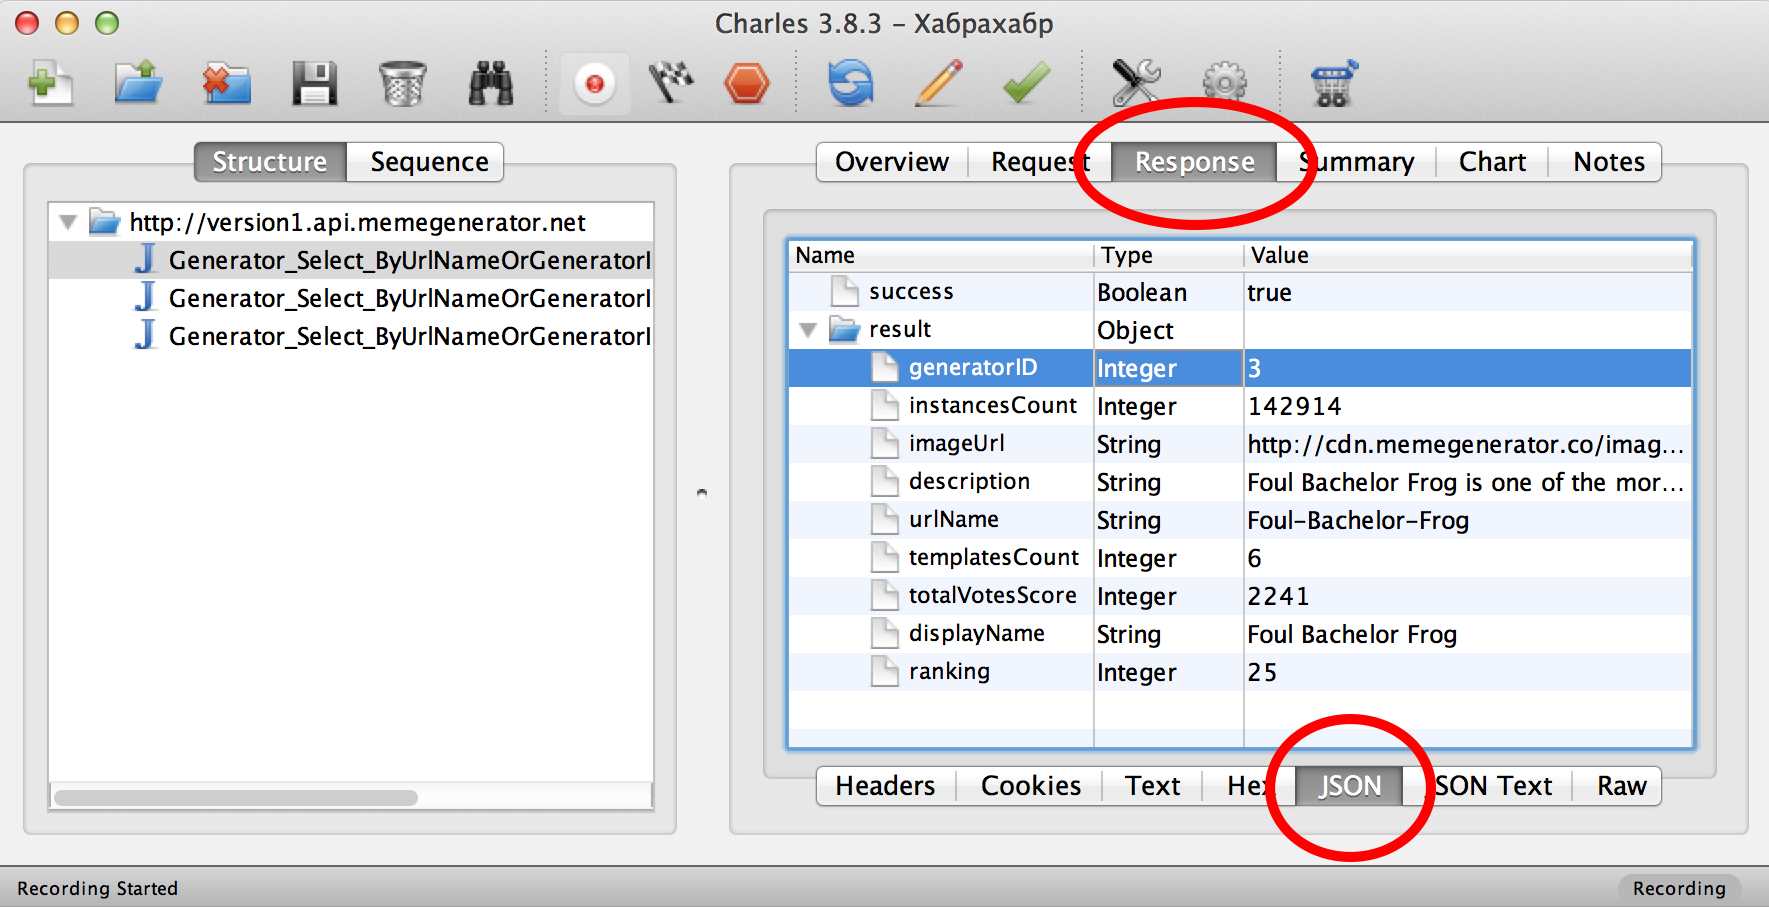This screenshot has width=1769, height=907.
Task: Select the description row
Action: click(1240, 482)
